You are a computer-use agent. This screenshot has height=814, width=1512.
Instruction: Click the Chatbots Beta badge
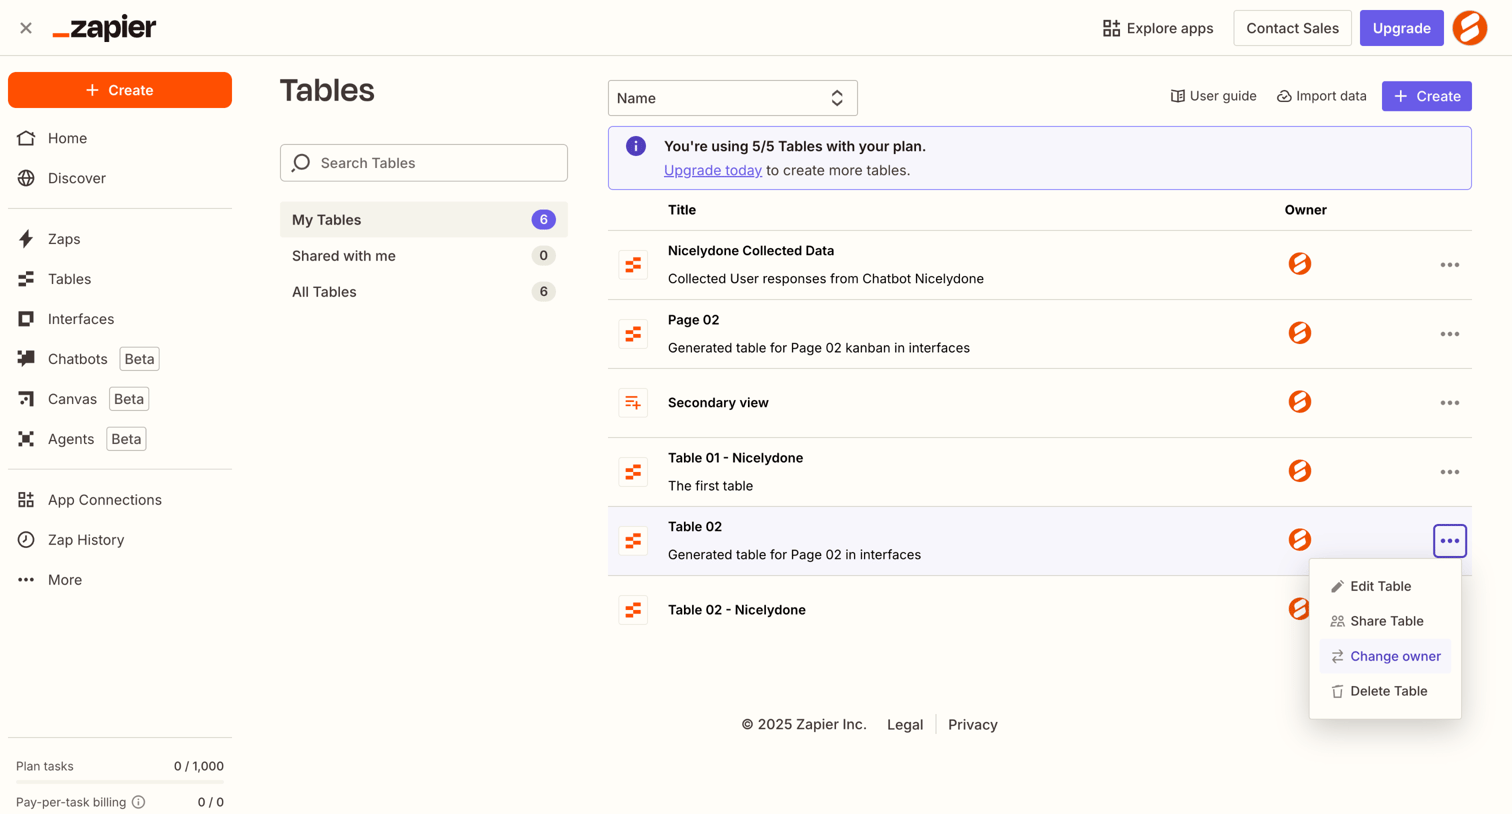139,359
